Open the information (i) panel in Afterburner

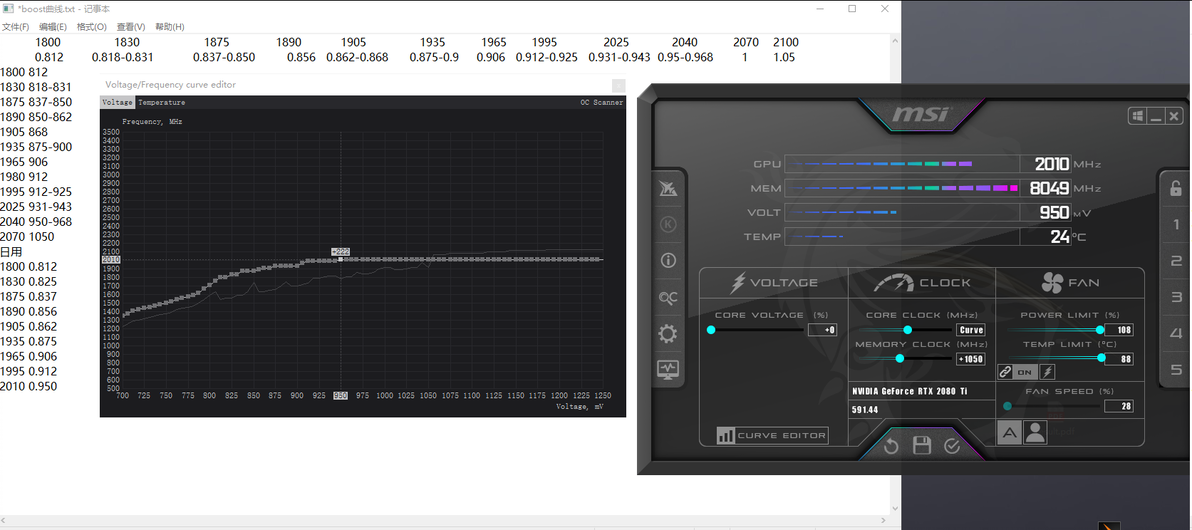pyautogui.click(x=669, y=261)
